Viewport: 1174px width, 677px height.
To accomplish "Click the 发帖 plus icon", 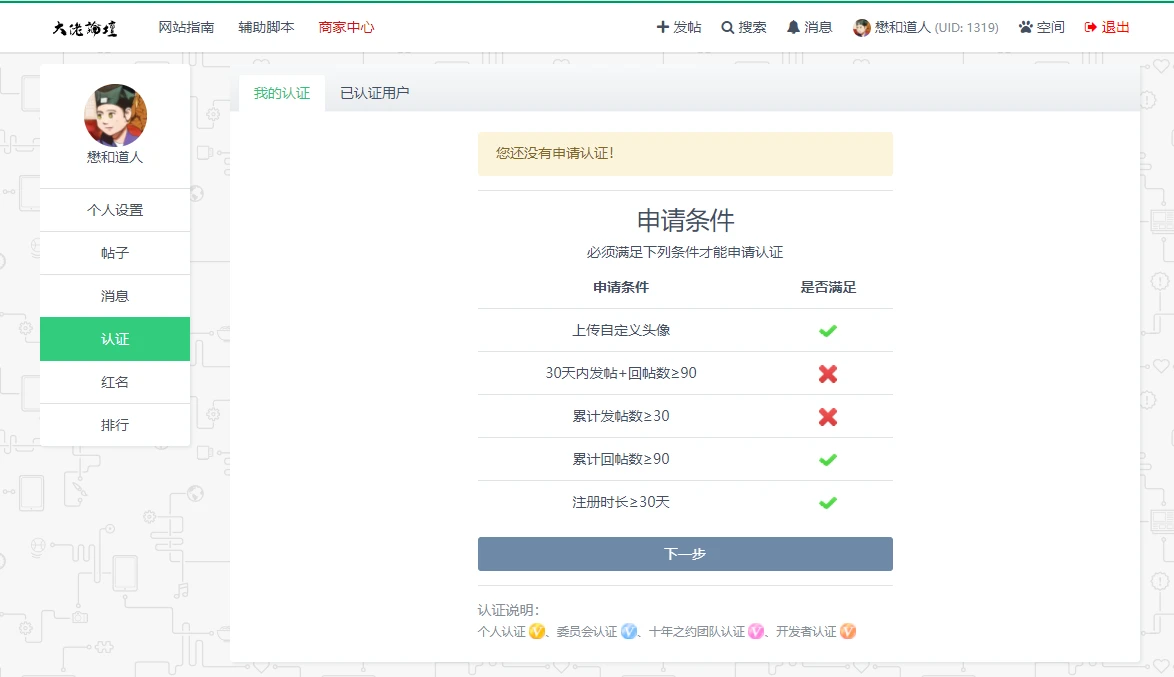I will coord(662,27).
